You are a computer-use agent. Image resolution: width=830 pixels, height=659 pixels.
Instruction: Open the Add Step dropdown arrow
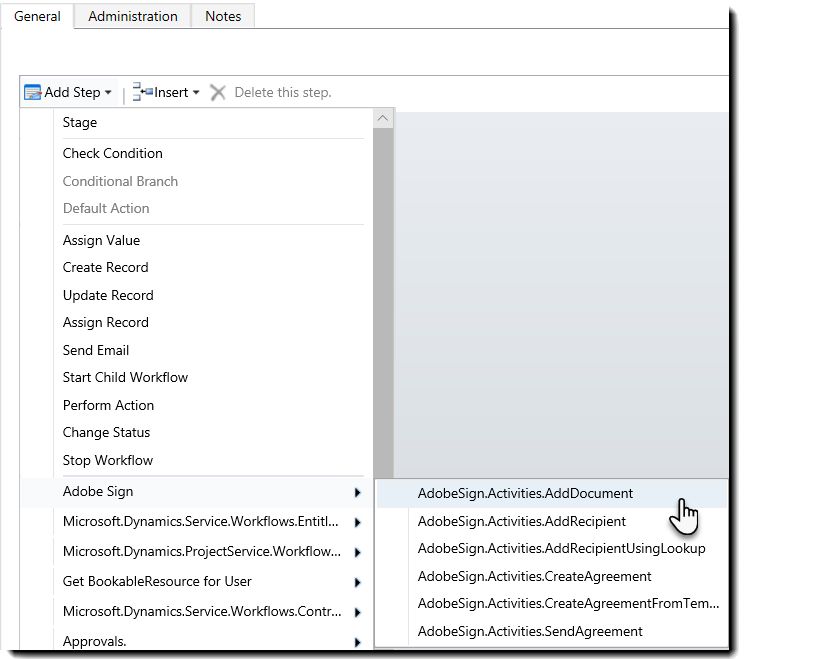(108, 92)
